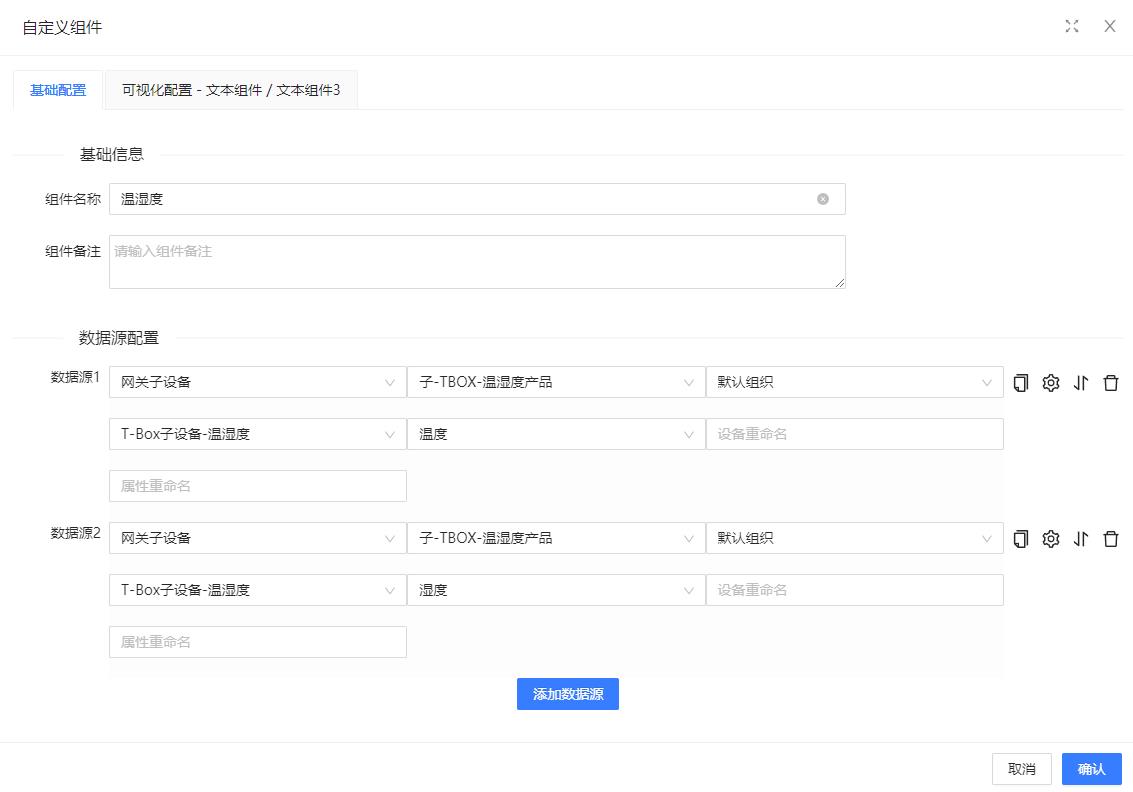Open device dropdown in data source 1

coord(257,434)
